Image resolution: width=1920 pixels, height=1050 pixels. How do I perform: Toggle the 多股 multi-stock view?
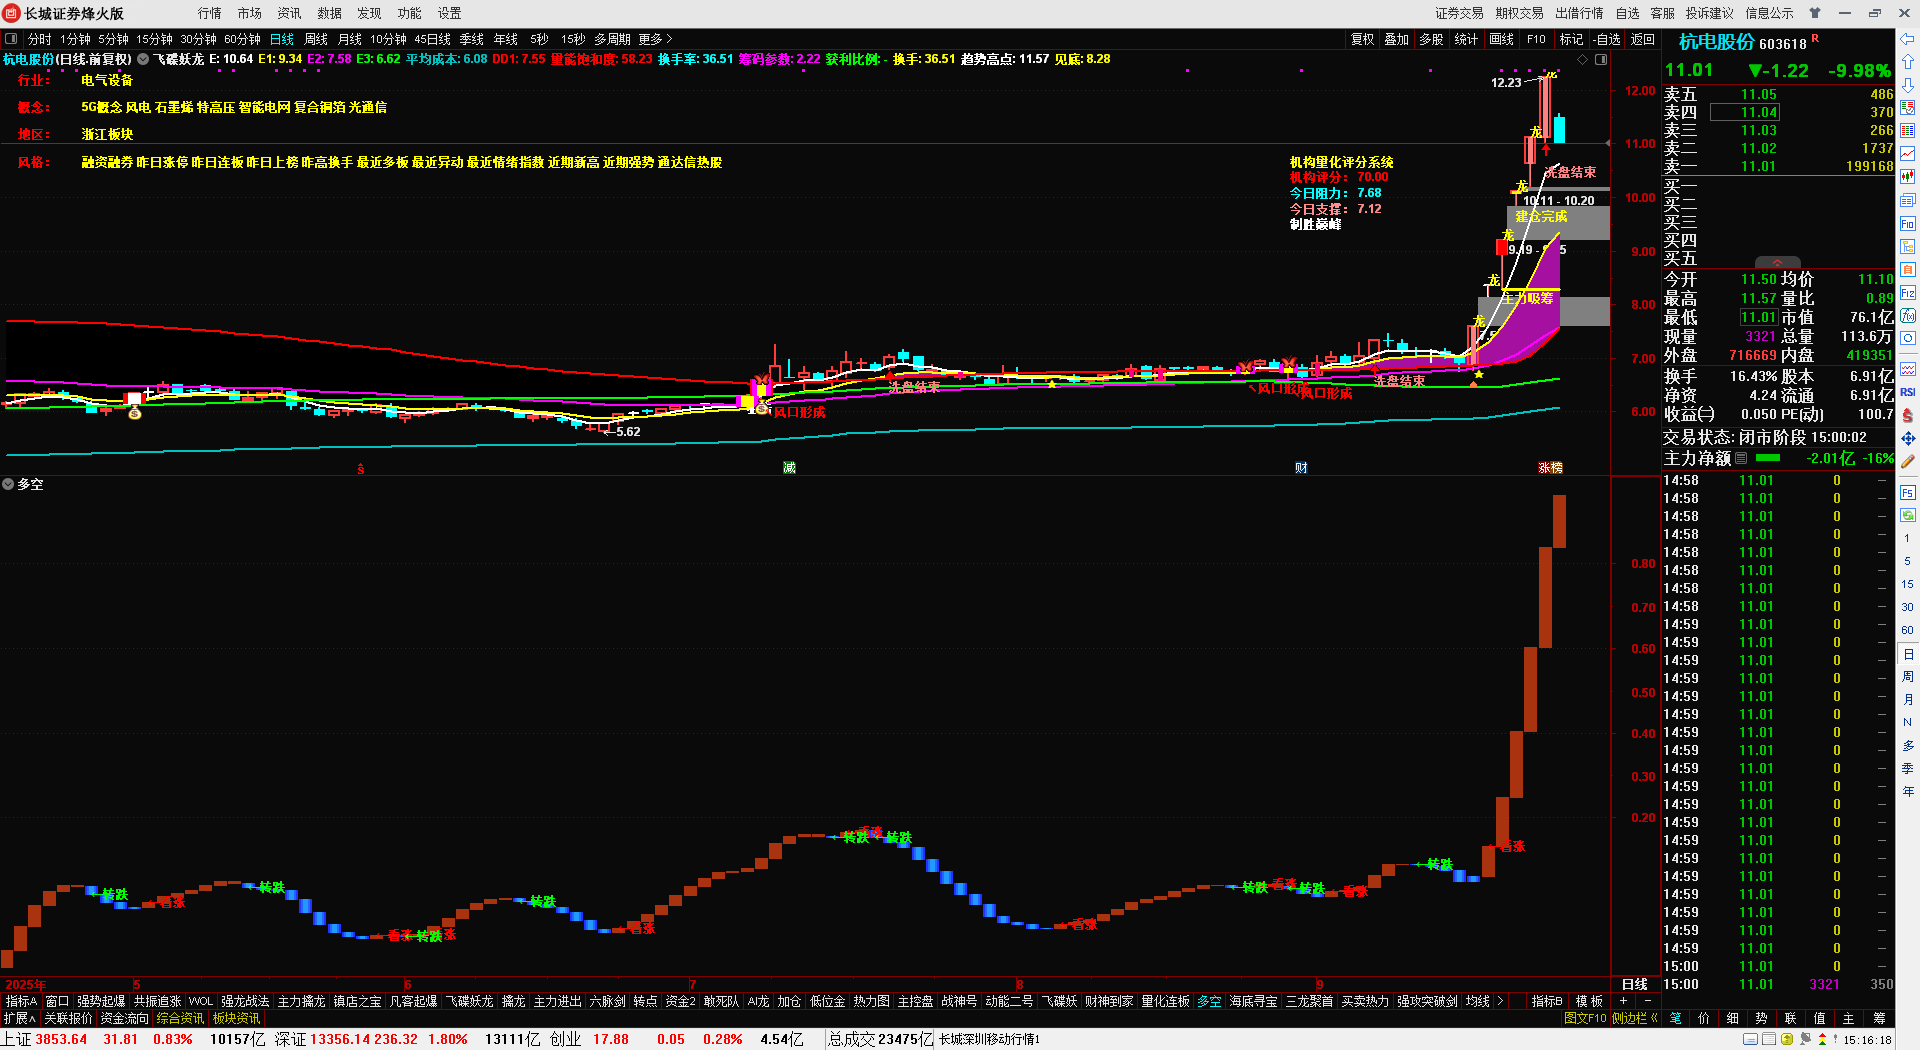coord(1431,39)
